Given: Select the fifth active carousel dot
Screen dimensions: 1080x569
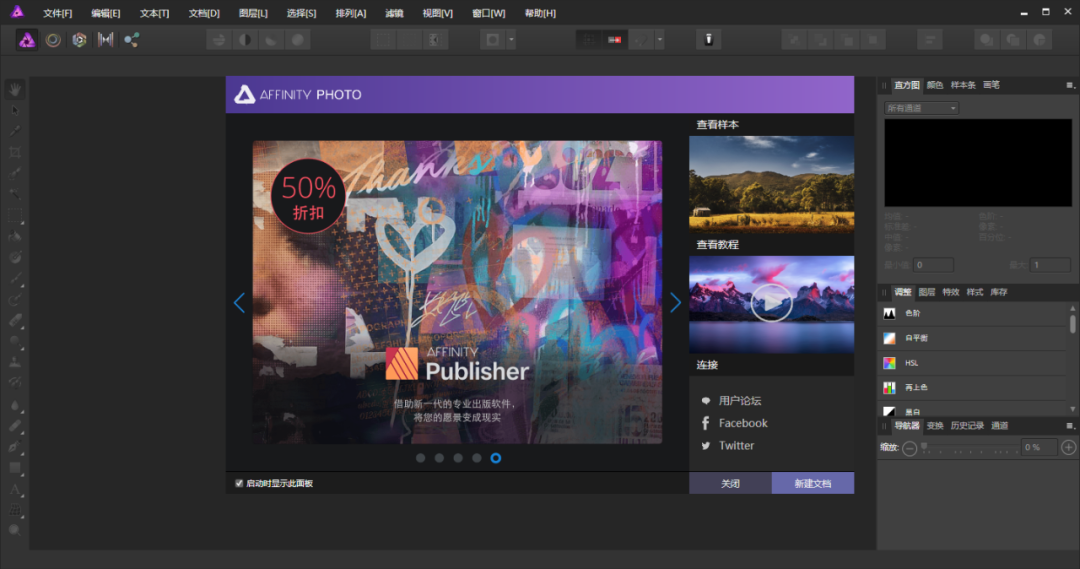Looking at the screenshot, I should pos(495,458).
